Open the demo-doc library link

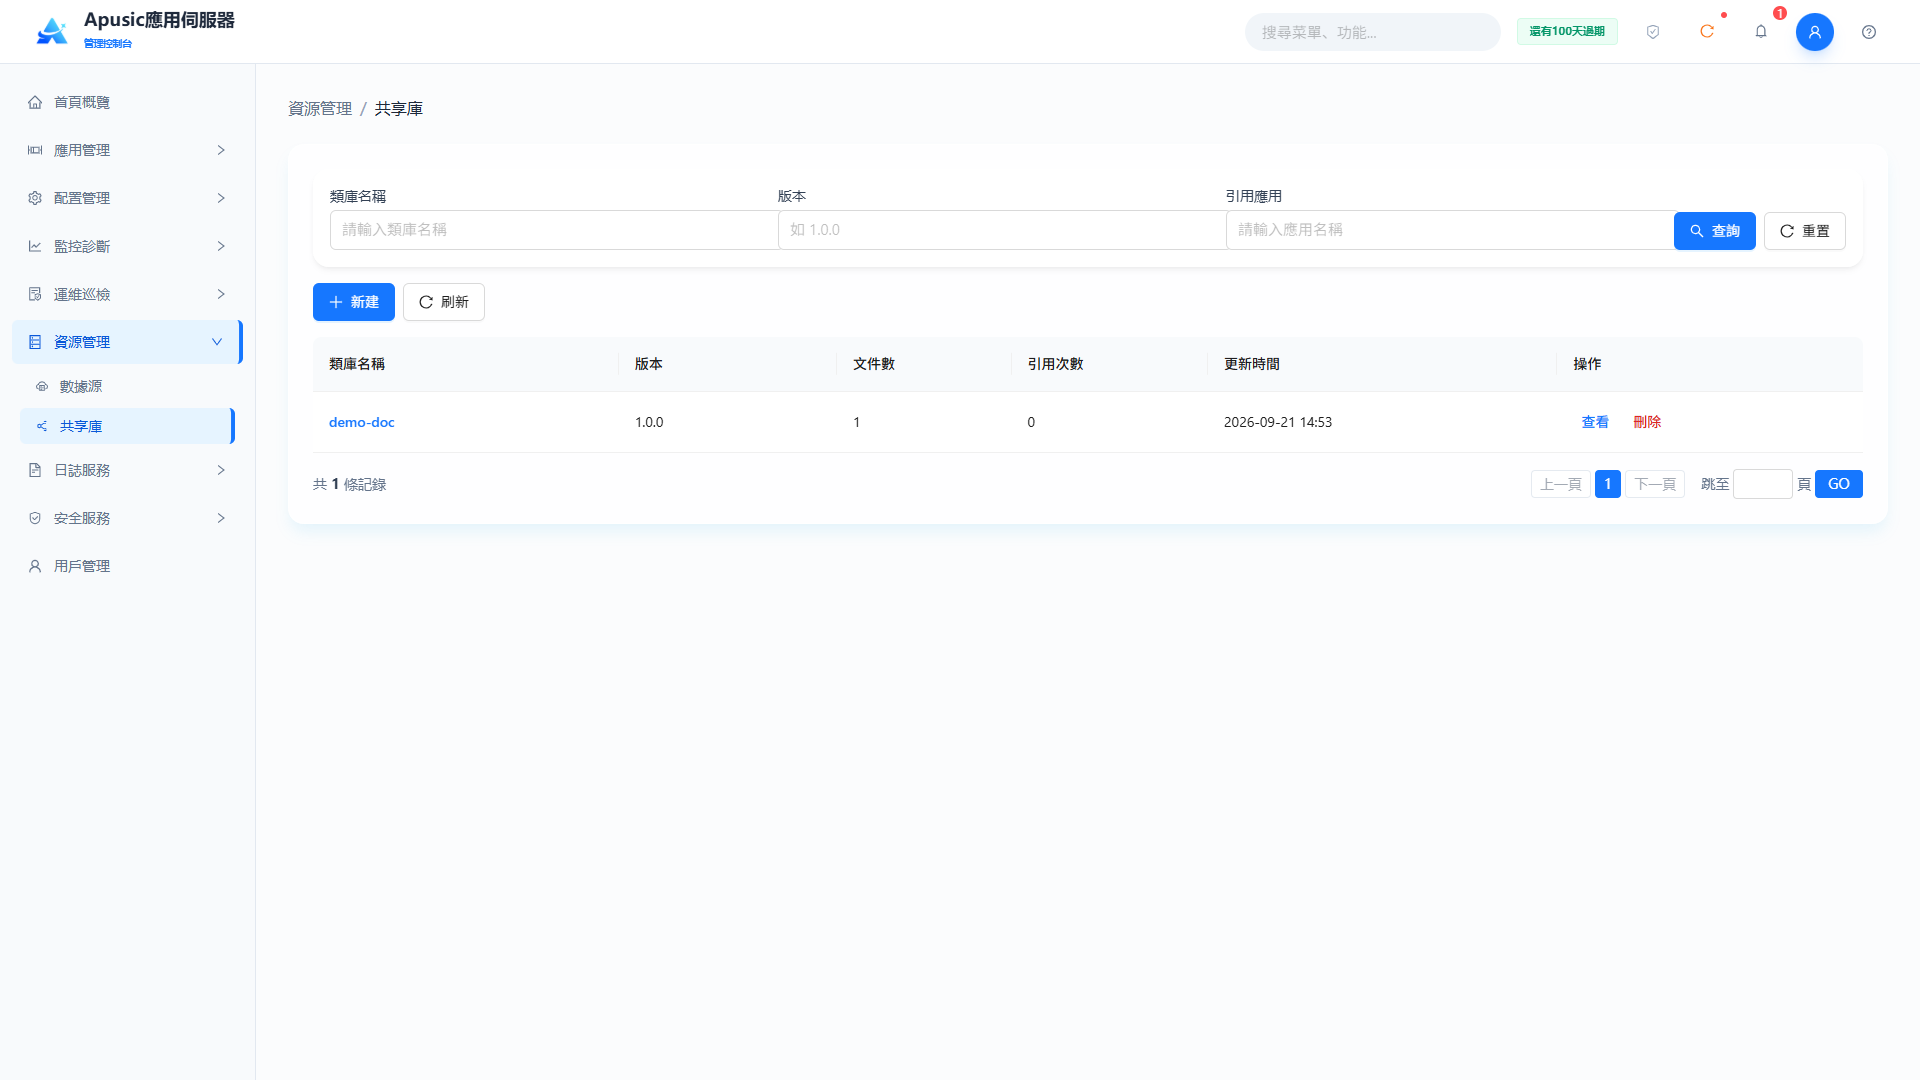(362, 422)
